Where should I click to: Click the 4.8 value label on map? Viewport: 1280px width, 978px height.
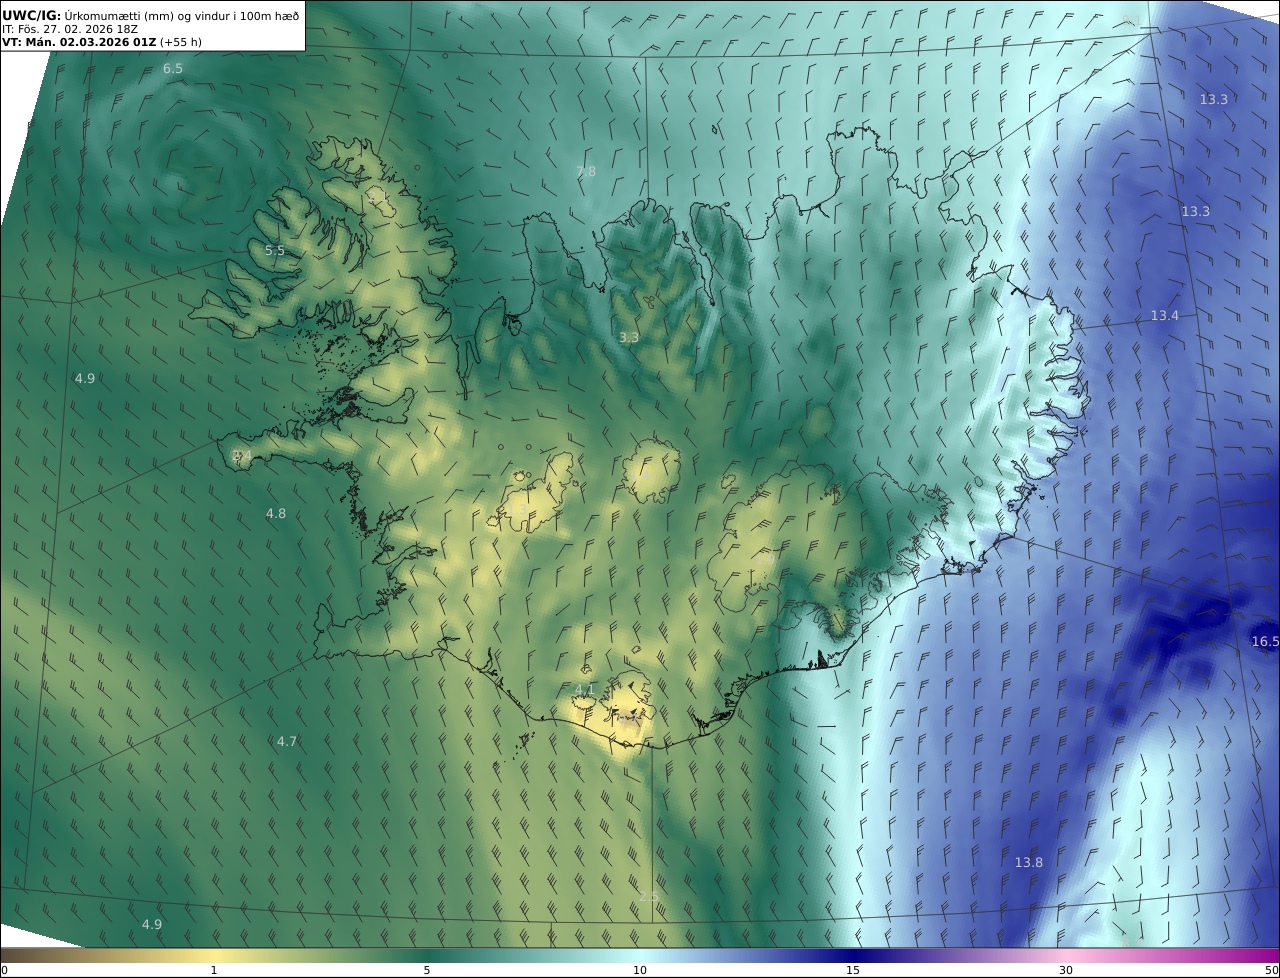[275, 514]
